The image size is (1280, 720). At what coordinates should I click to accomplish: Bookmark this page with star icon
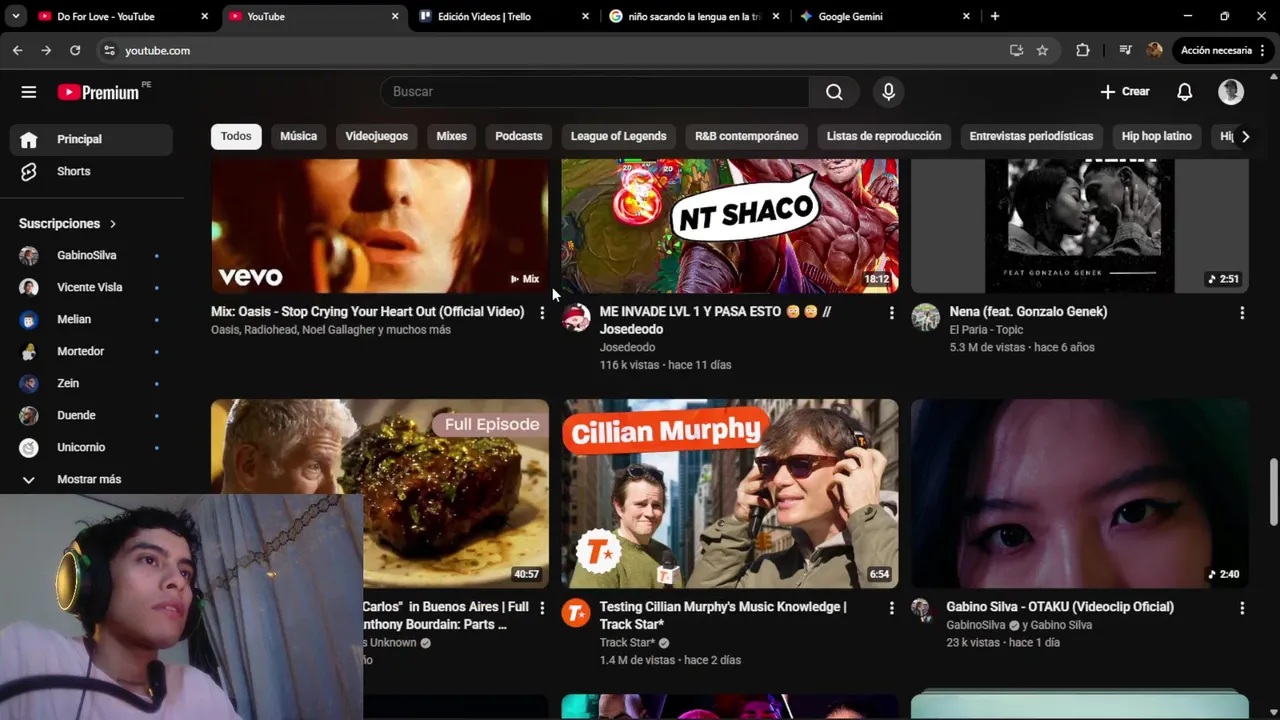[1042, 50]
